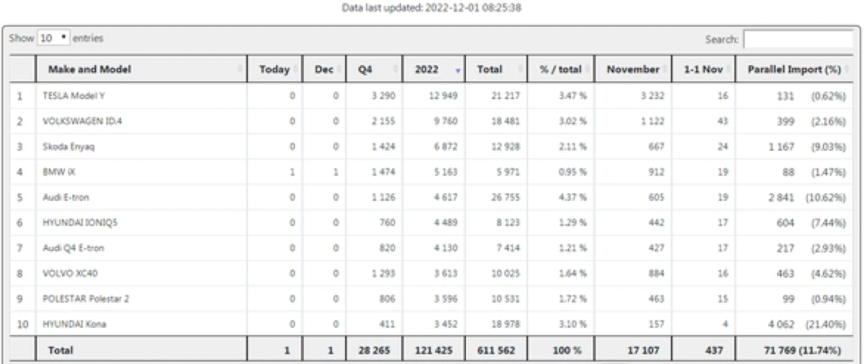The image size is (866, 364).
Task: Select the TESLA Model Y row
Action: pos(431,96)
